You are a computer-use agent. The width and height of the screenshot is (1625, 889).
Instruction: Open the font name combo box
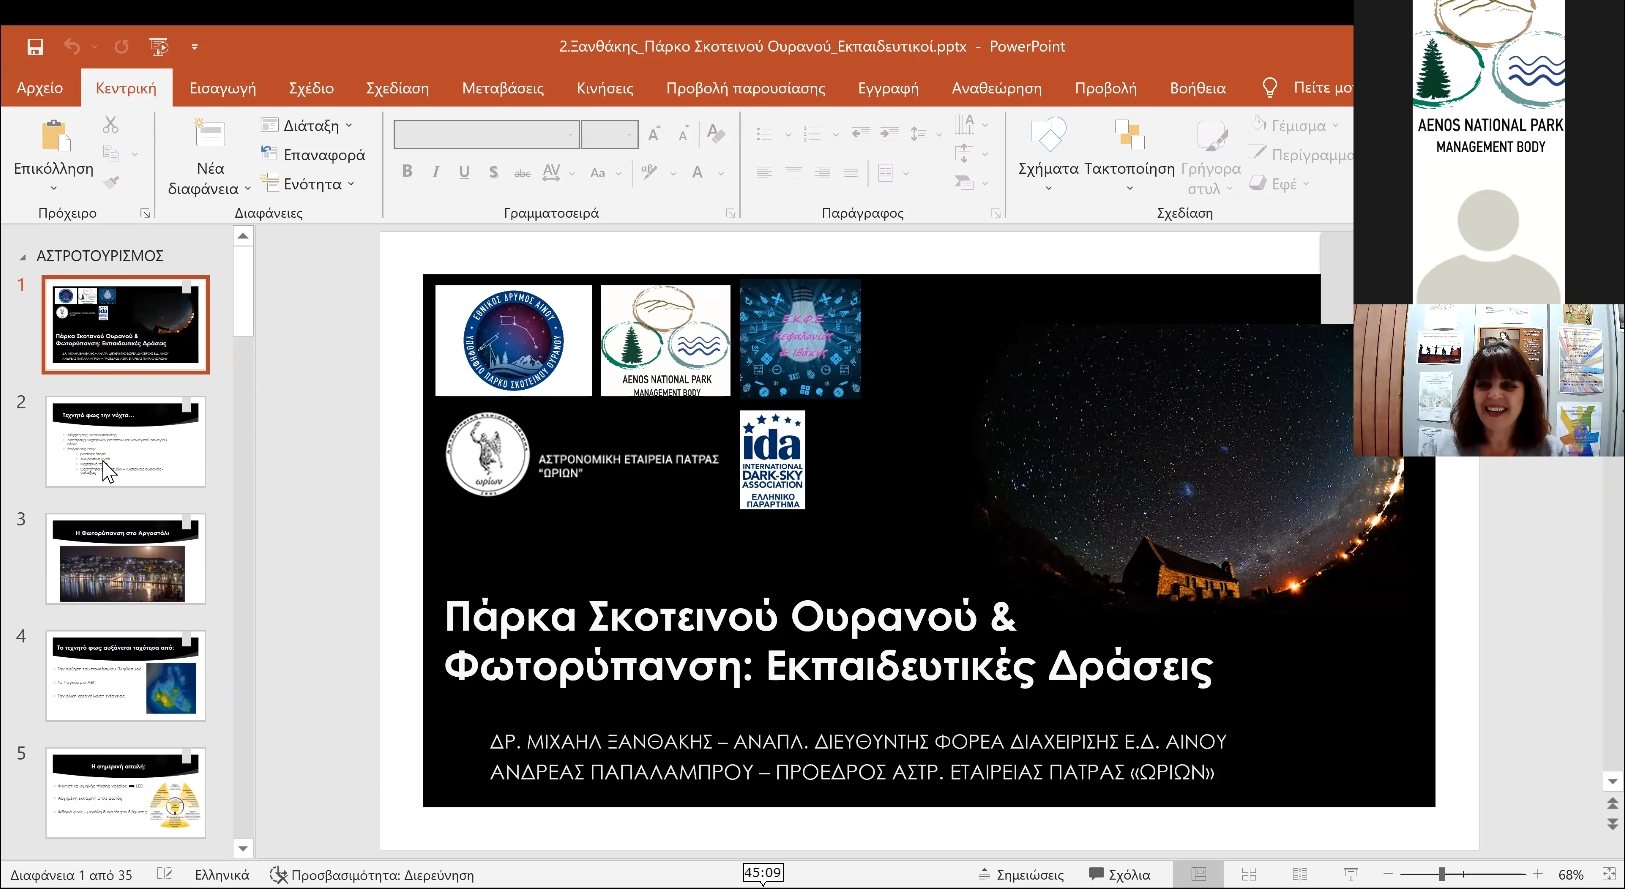pyautogui.click(x=486, y=134)
